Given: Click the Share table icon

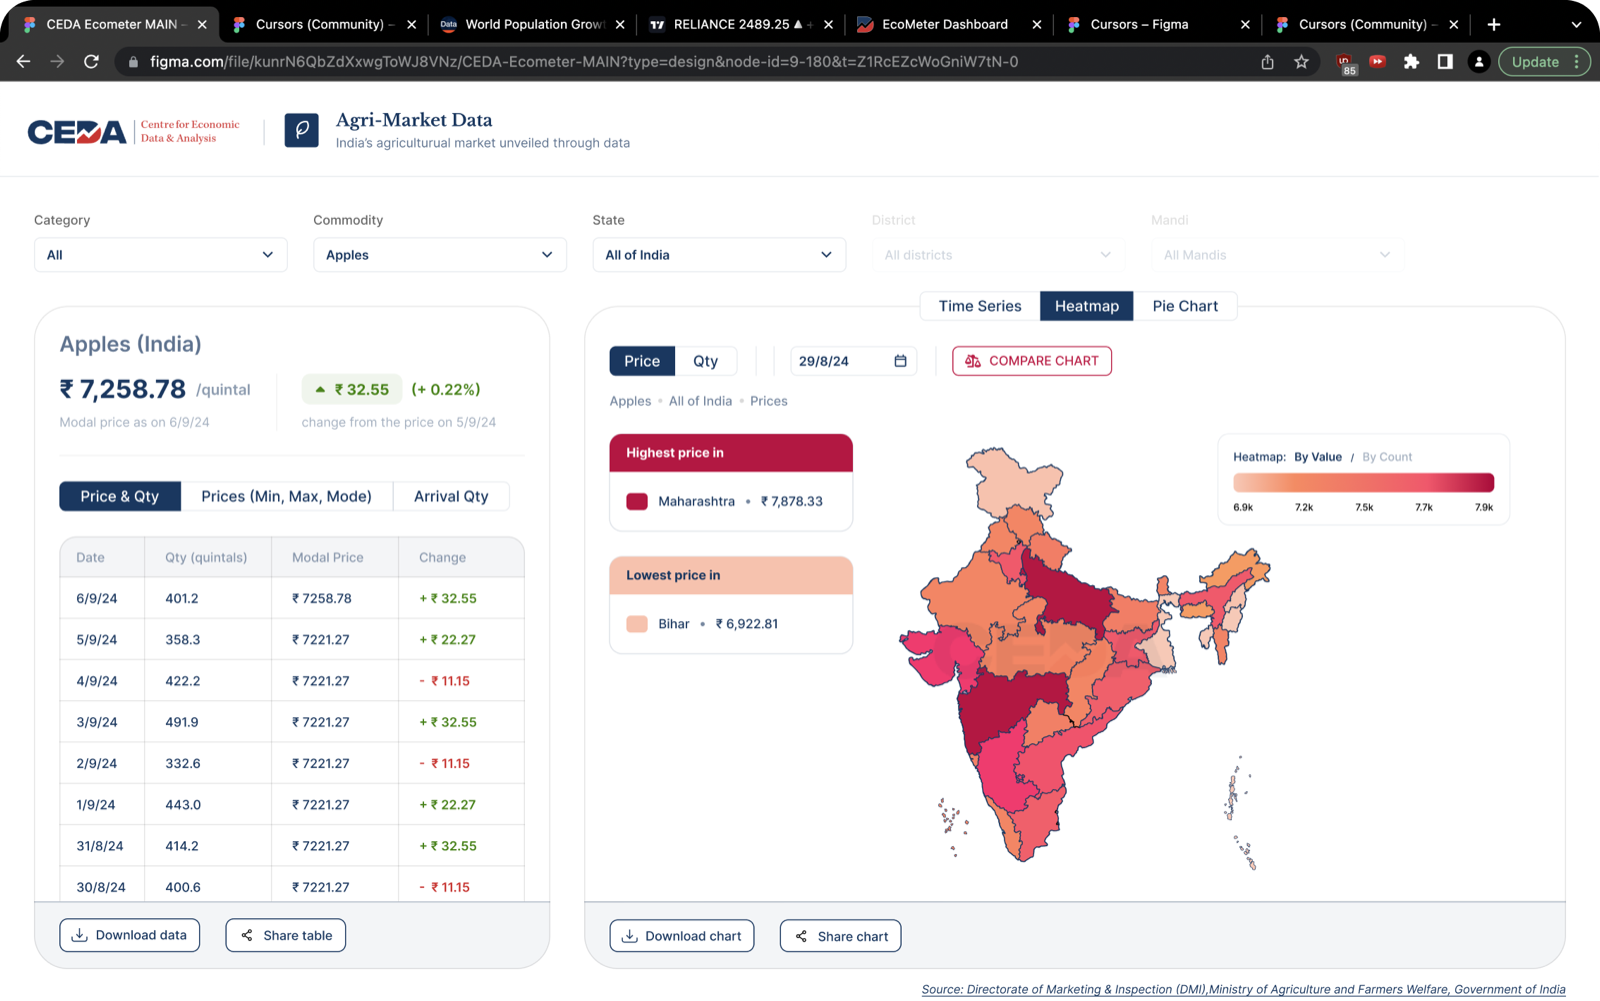Looking at the screenshot, I should coord(247,935).
